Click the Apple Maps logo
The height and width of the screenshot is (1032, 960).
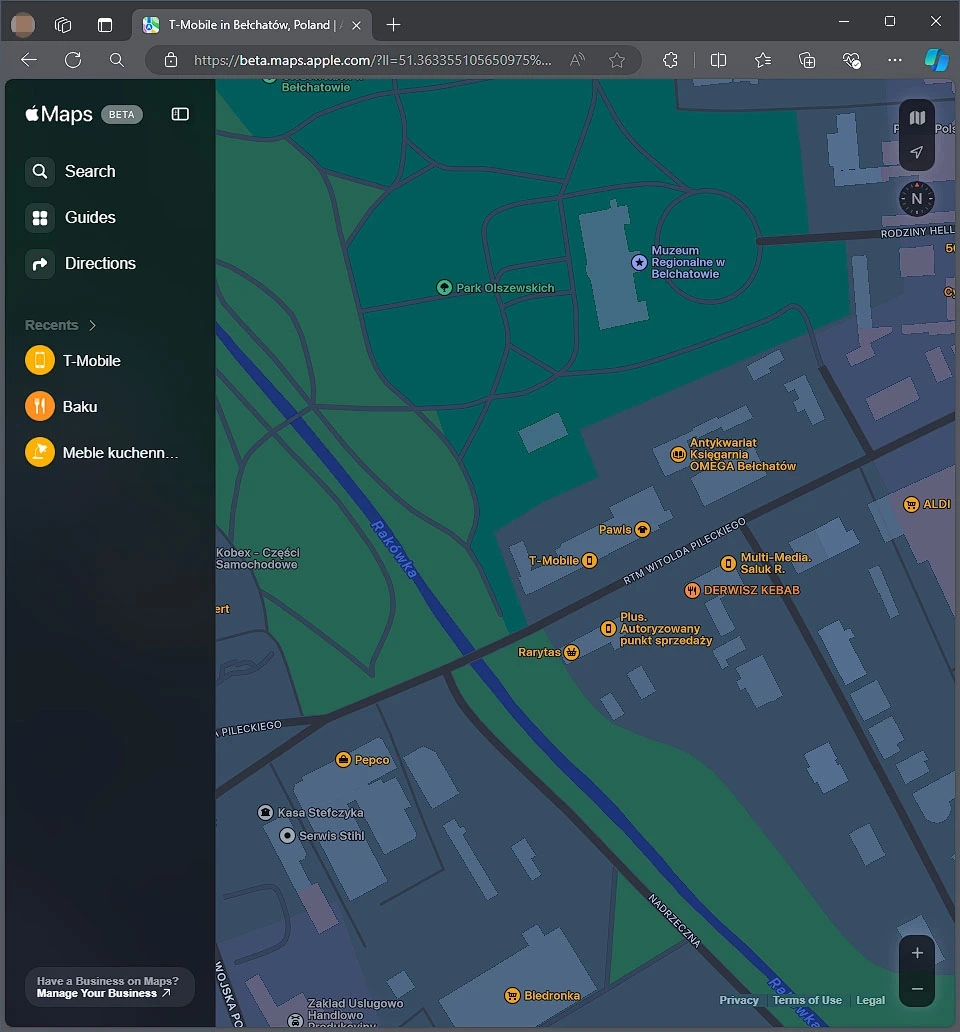click(59, 114)
